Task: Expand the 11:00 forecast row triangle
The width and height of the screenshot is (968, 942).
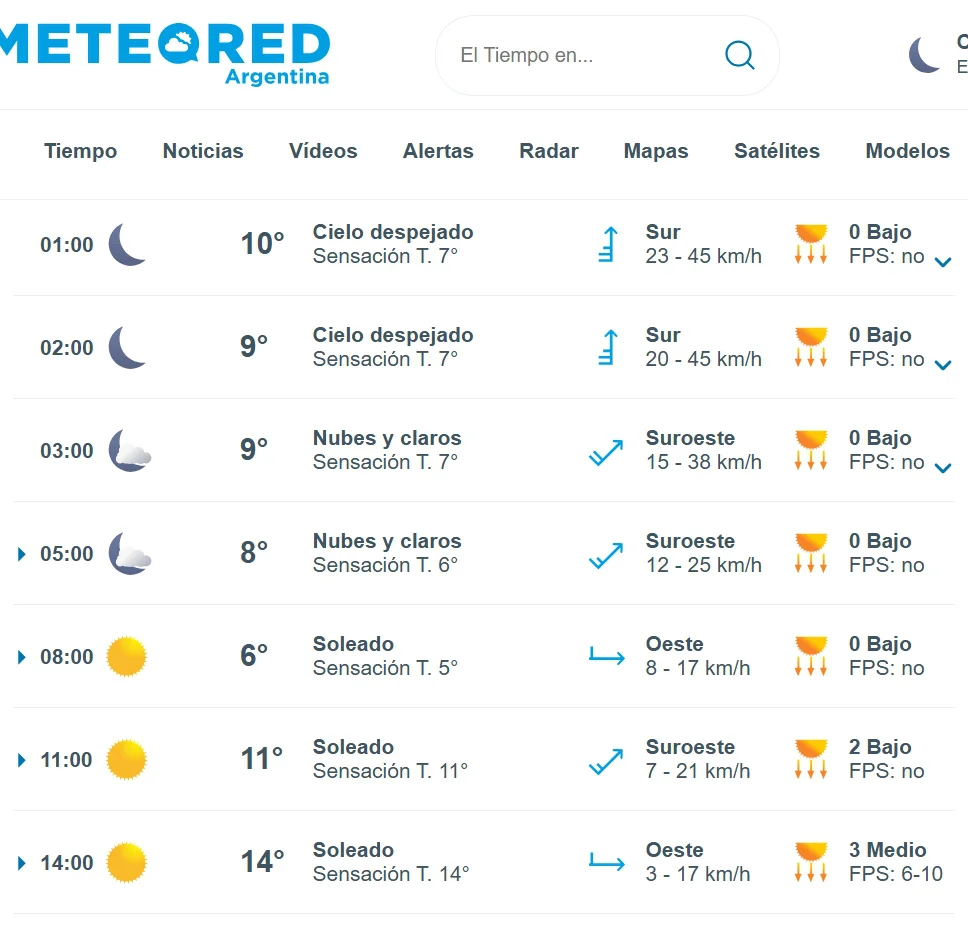Action: click(22, 760)
